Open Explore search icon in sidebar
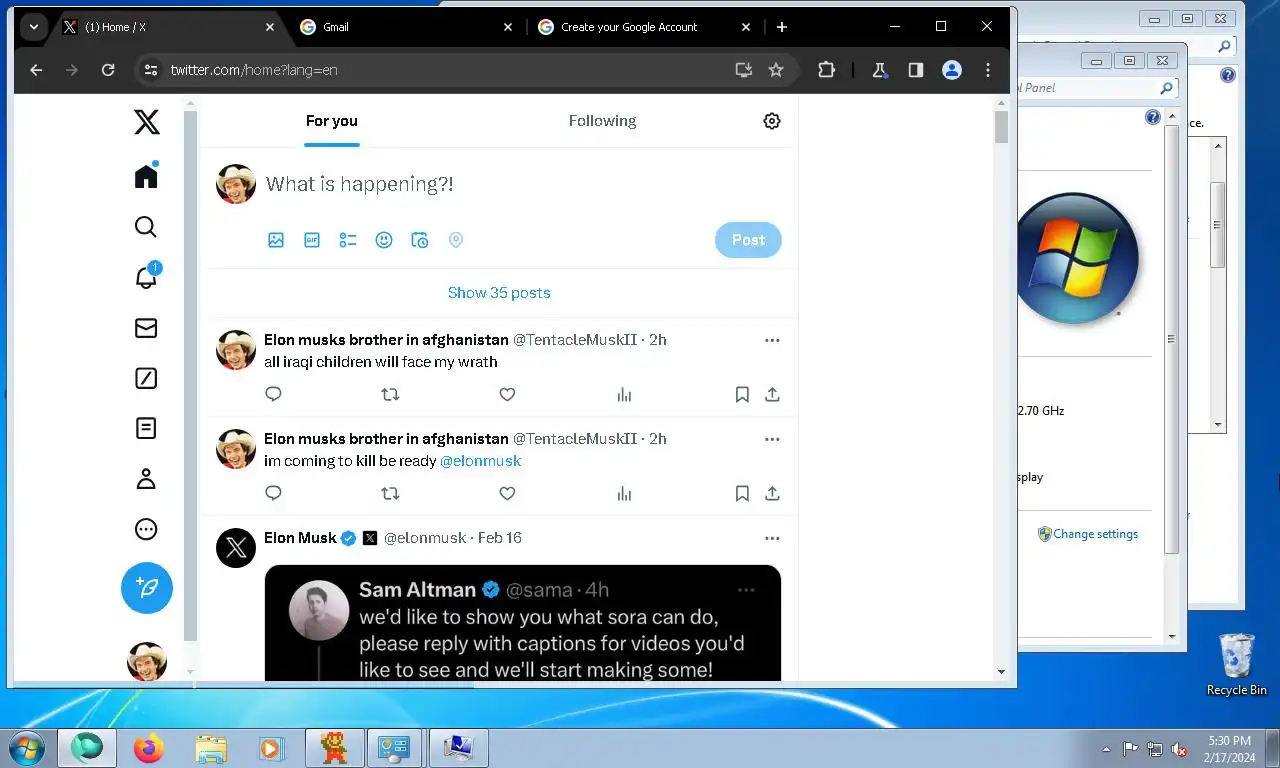Image resolution: width=1280 pixels, height=768 pixels. pyautogui.click(x=146, y=227)
